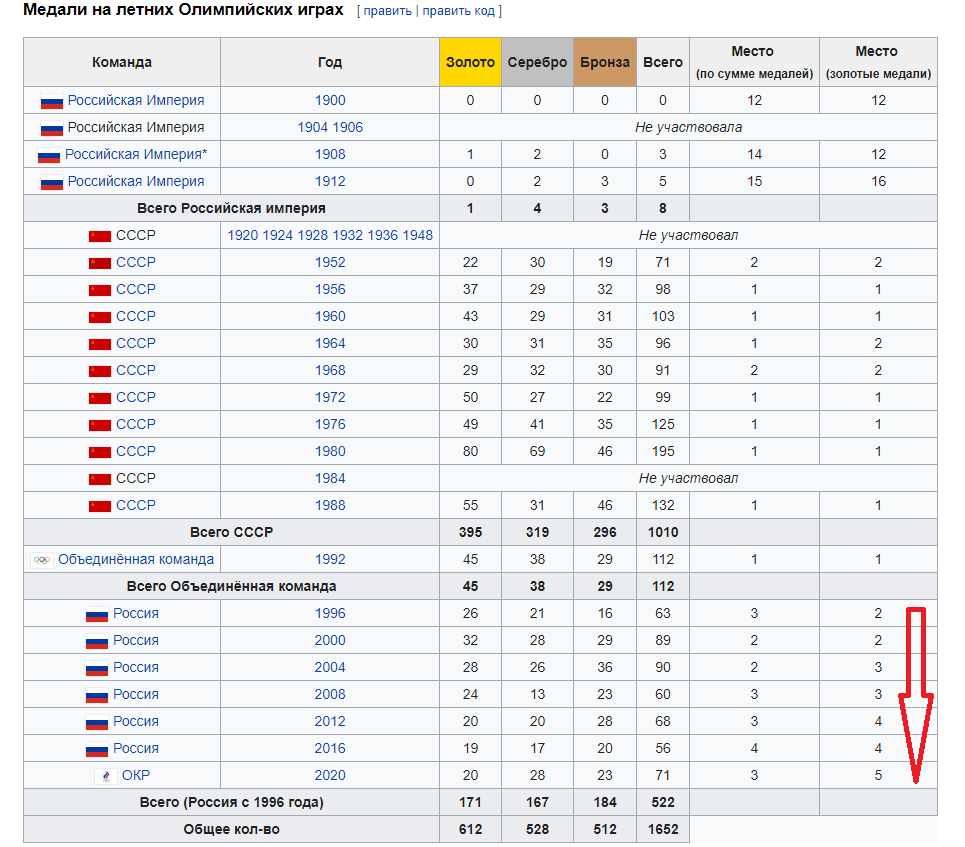Open the 1920 year link

(242, 235)
